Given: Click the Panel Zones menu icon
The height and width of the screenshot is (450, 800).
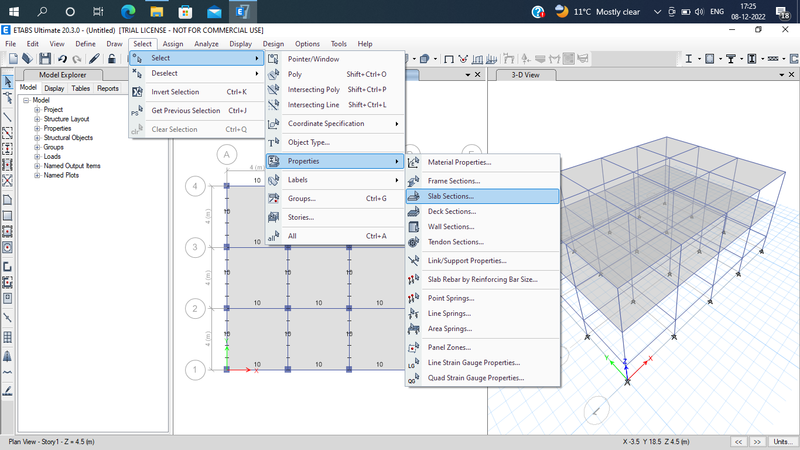Looking at the screenshot, I should click(414, 347).
